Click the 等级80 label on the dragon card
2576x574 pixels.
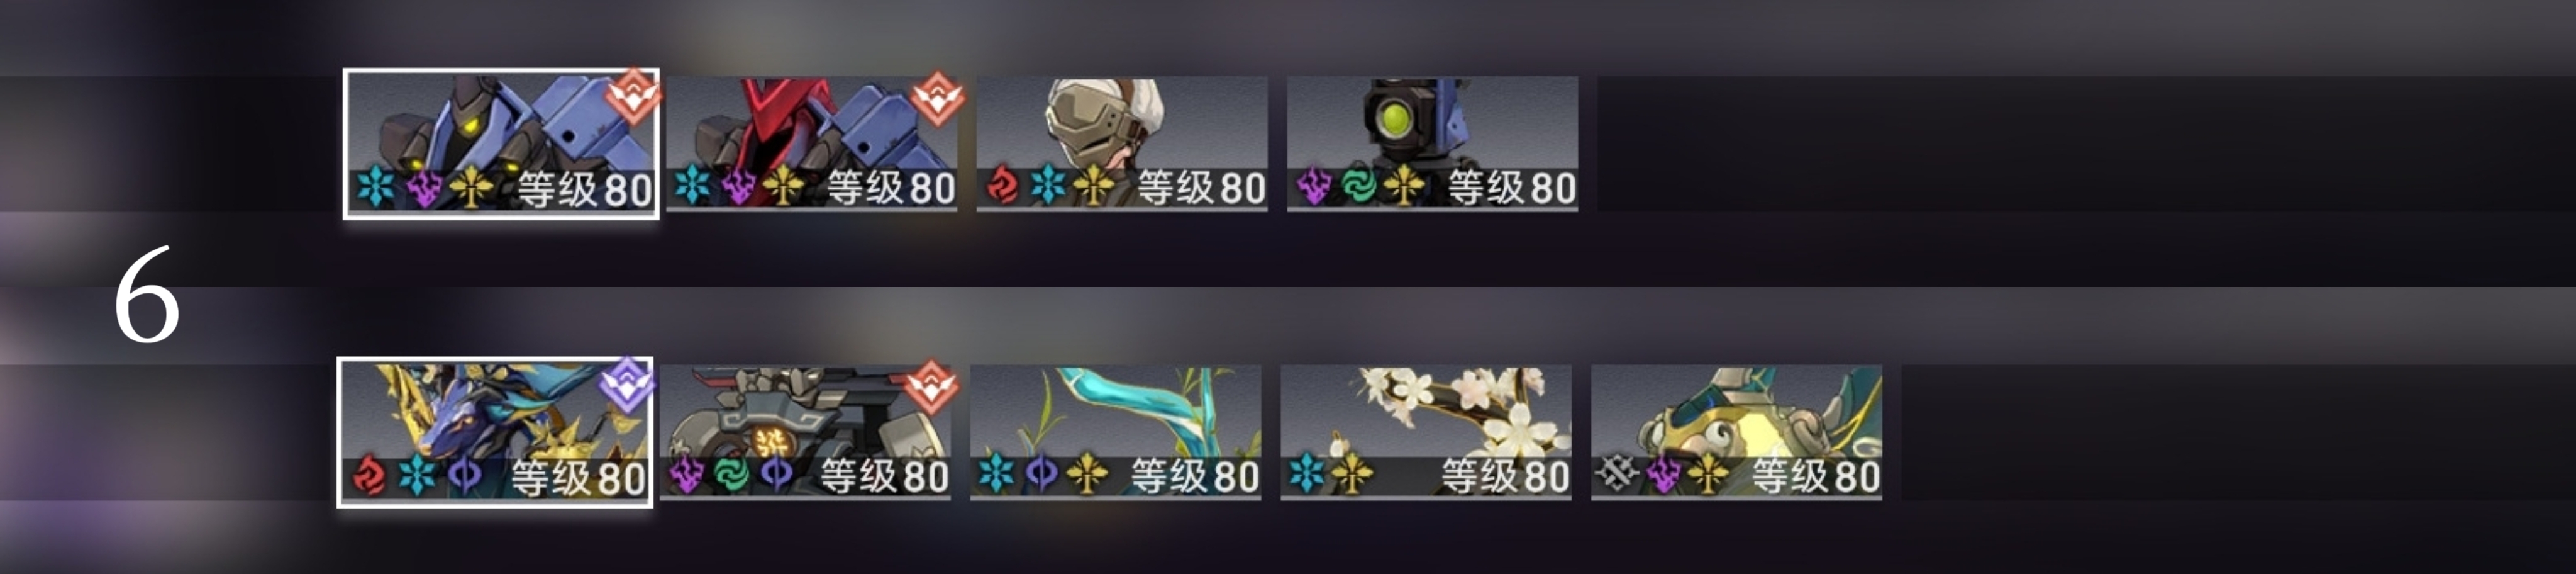click(x=579, y=478)
